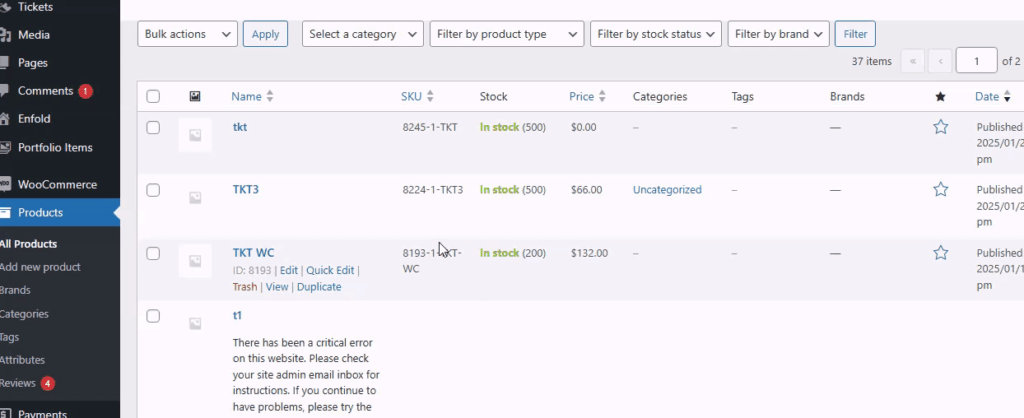The image size is (1024, 418).
Task: Click the featured star column header
Action: click(940, 97)
